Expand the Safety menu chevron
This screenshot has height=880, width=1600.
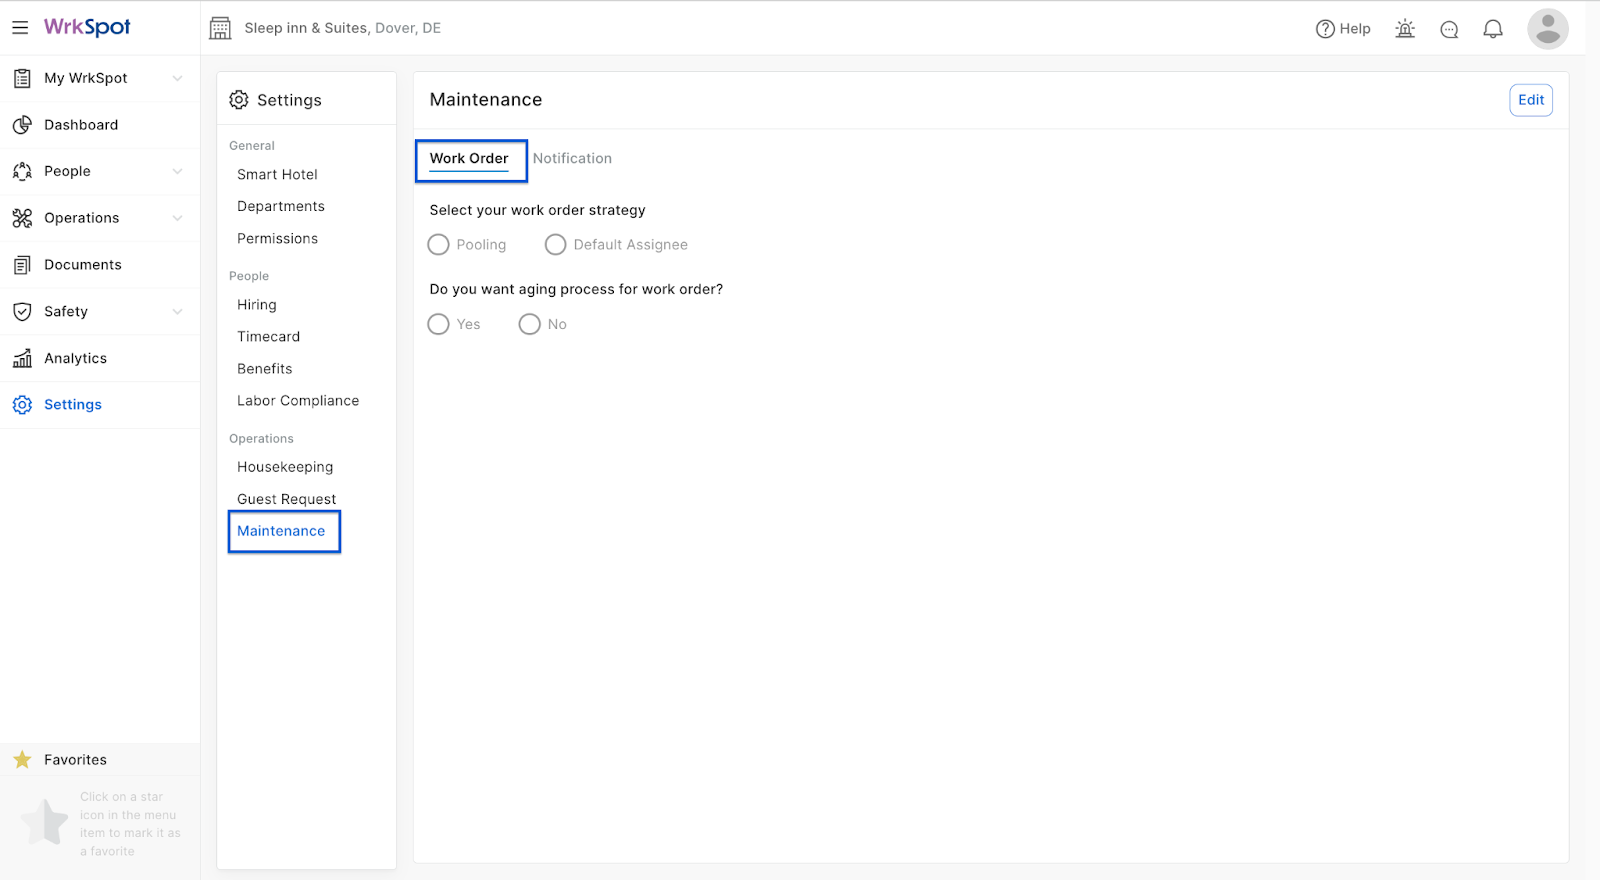[x=177, y=312]
